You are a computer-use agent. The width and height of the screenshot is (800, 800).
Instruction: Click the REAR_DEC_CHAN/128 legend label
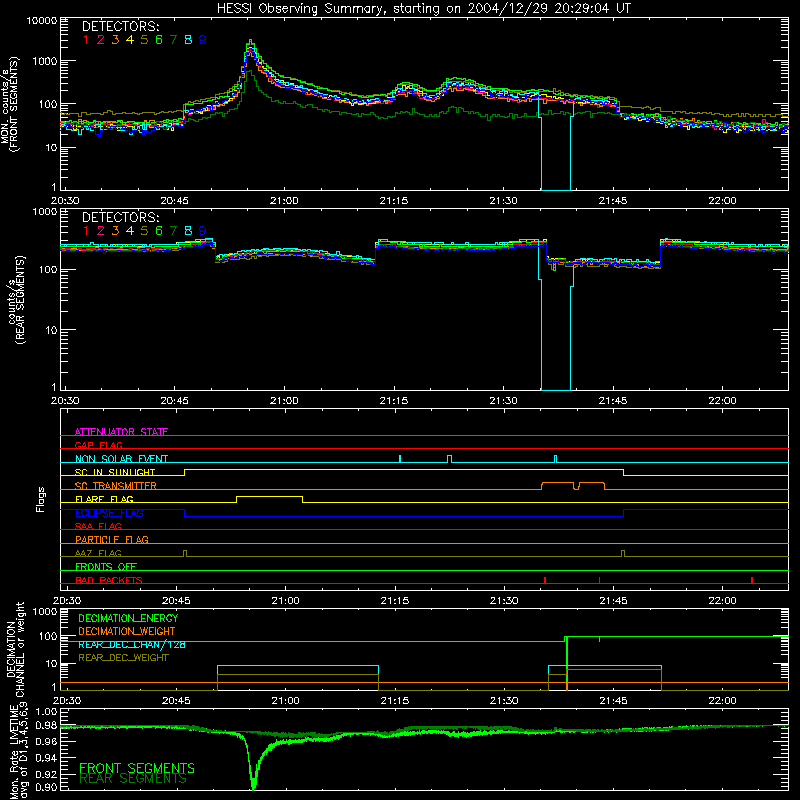[x=132, y=644]
